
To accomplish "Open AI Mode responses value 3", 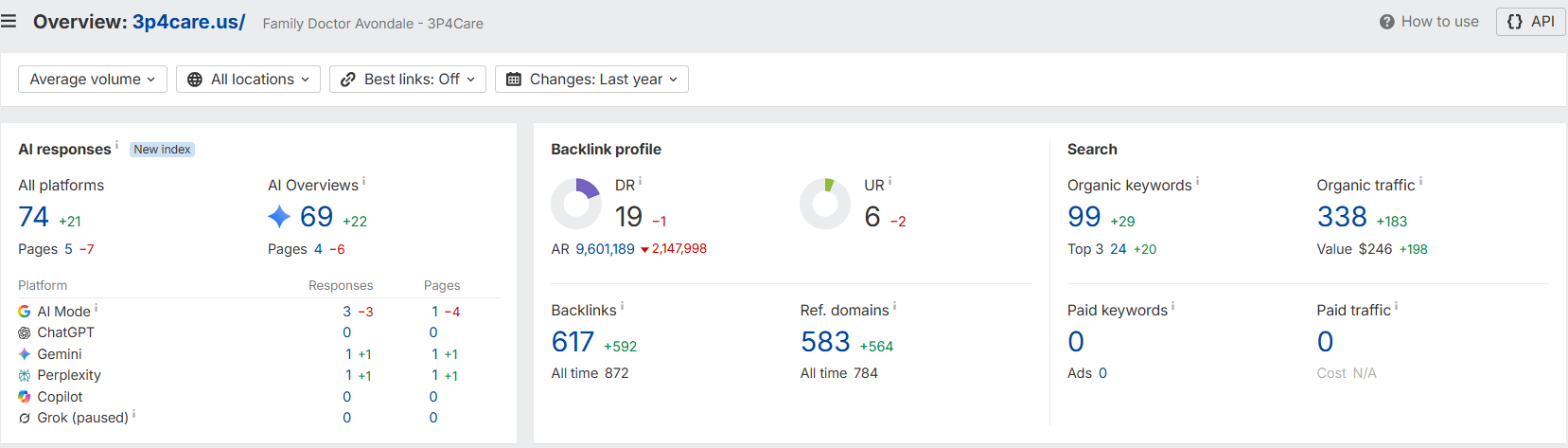I will click(x=347, y=312).
